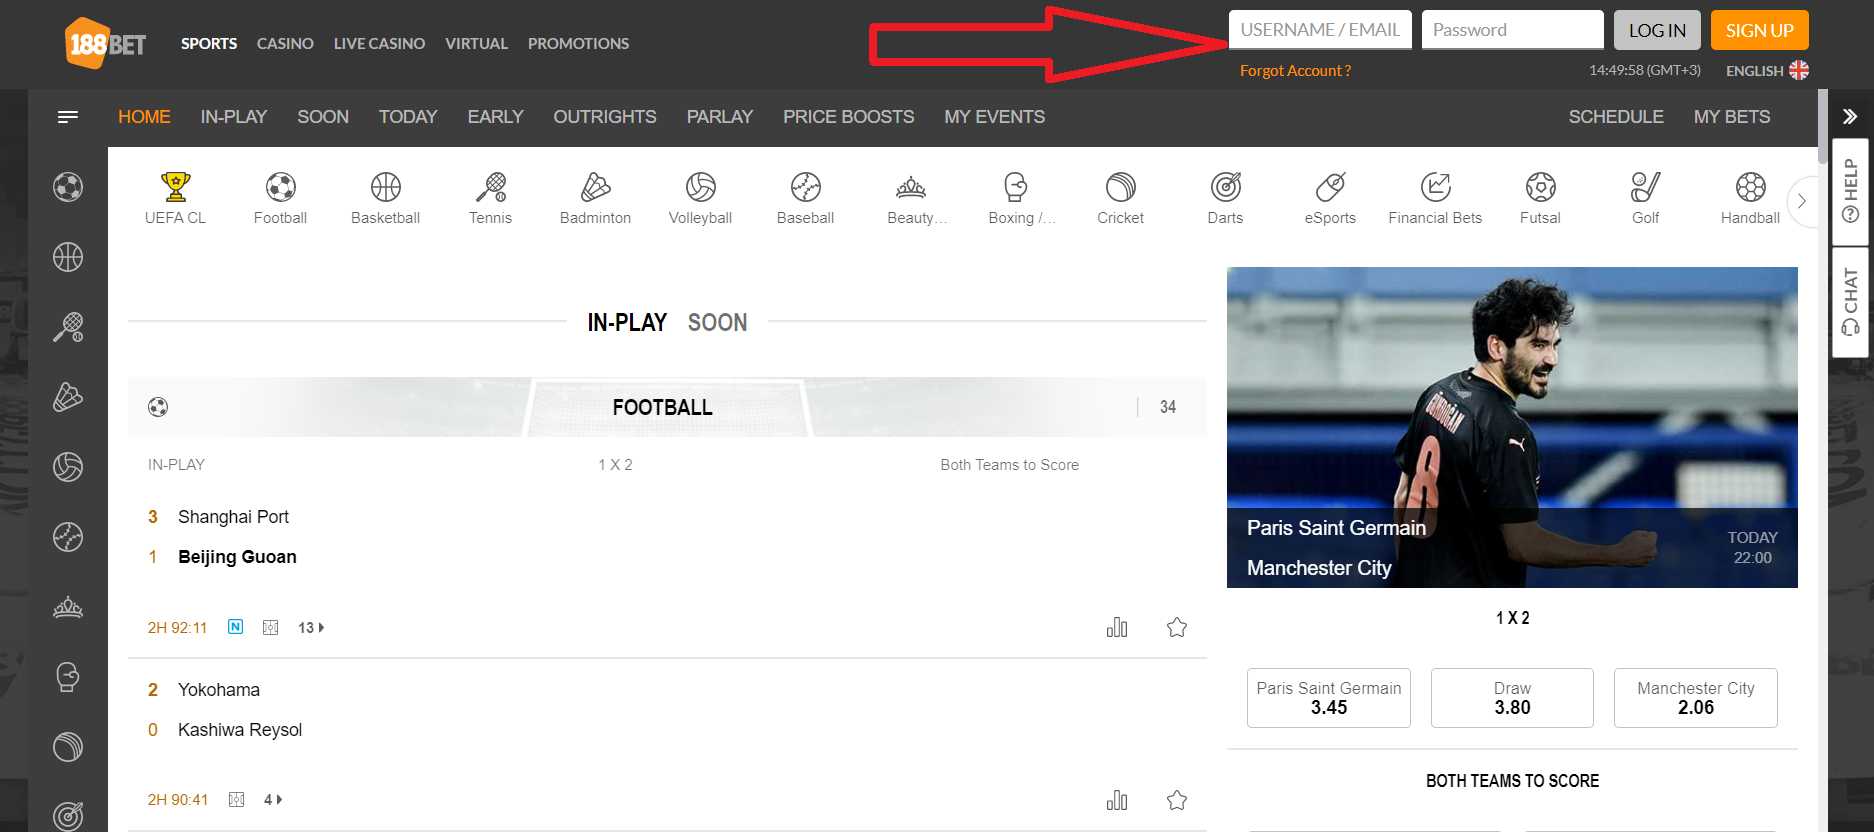1874x832 pixels.
Task: Open the LIVE CASINO section
Action: click(x=379, y=43)
